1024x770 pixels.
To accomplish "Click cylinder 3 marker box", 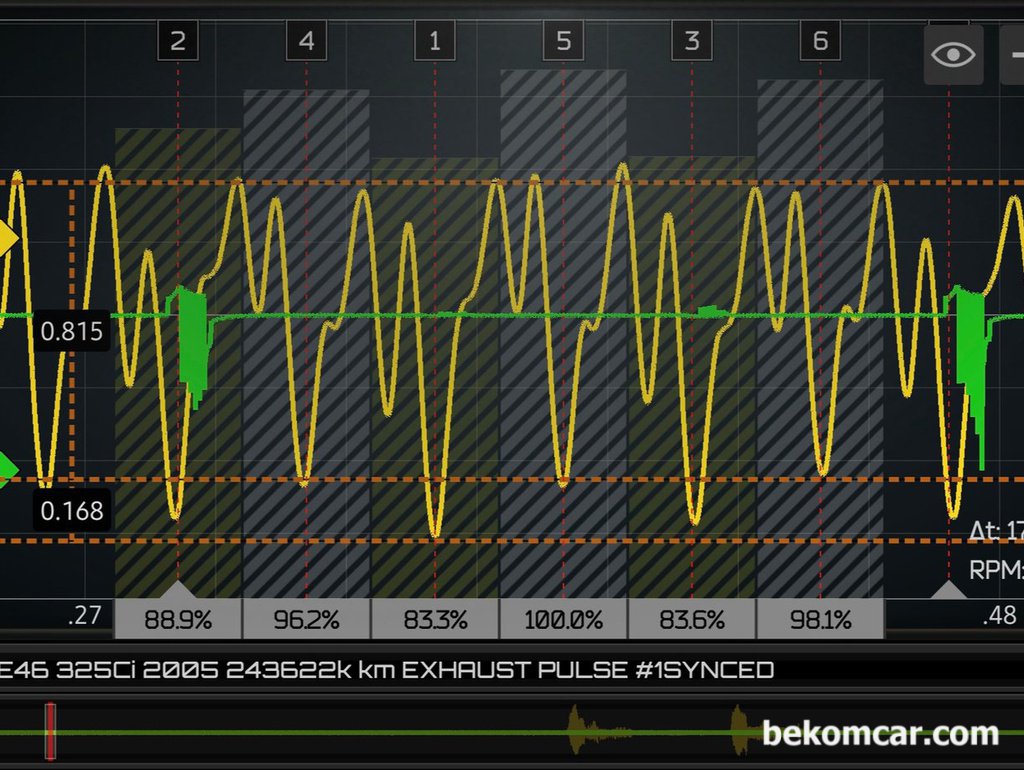I will [692, 41].
